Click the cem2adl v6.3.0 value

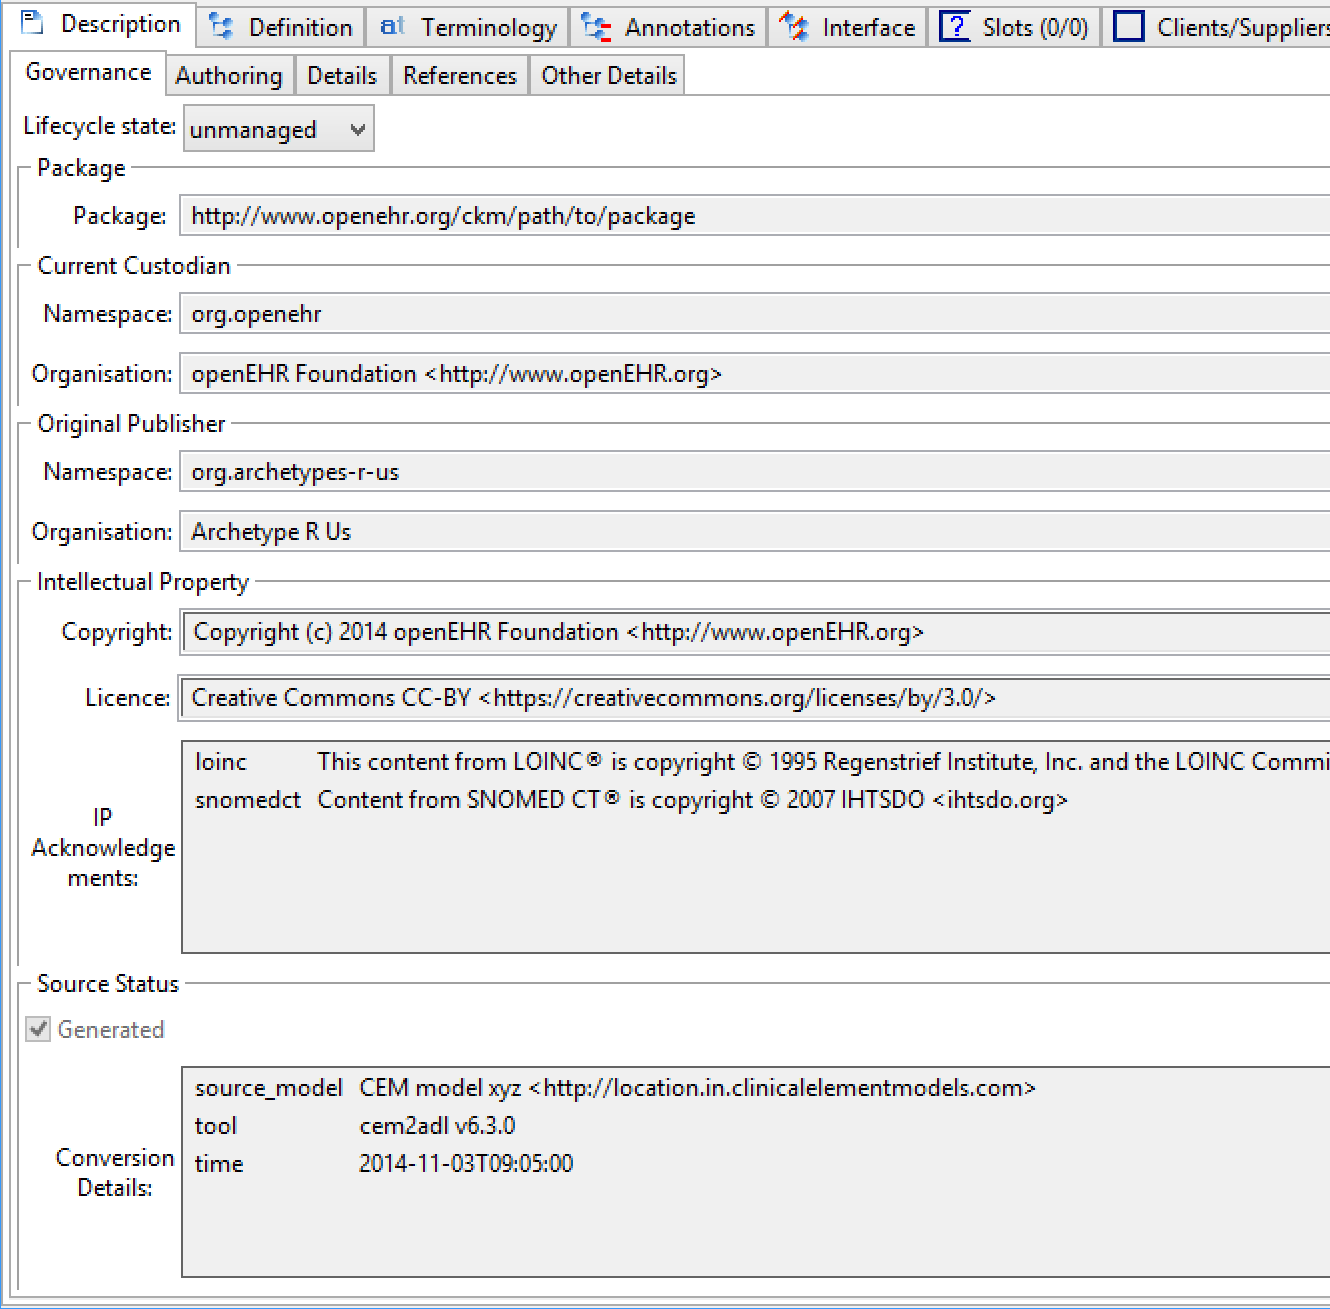click(437, 1126)
